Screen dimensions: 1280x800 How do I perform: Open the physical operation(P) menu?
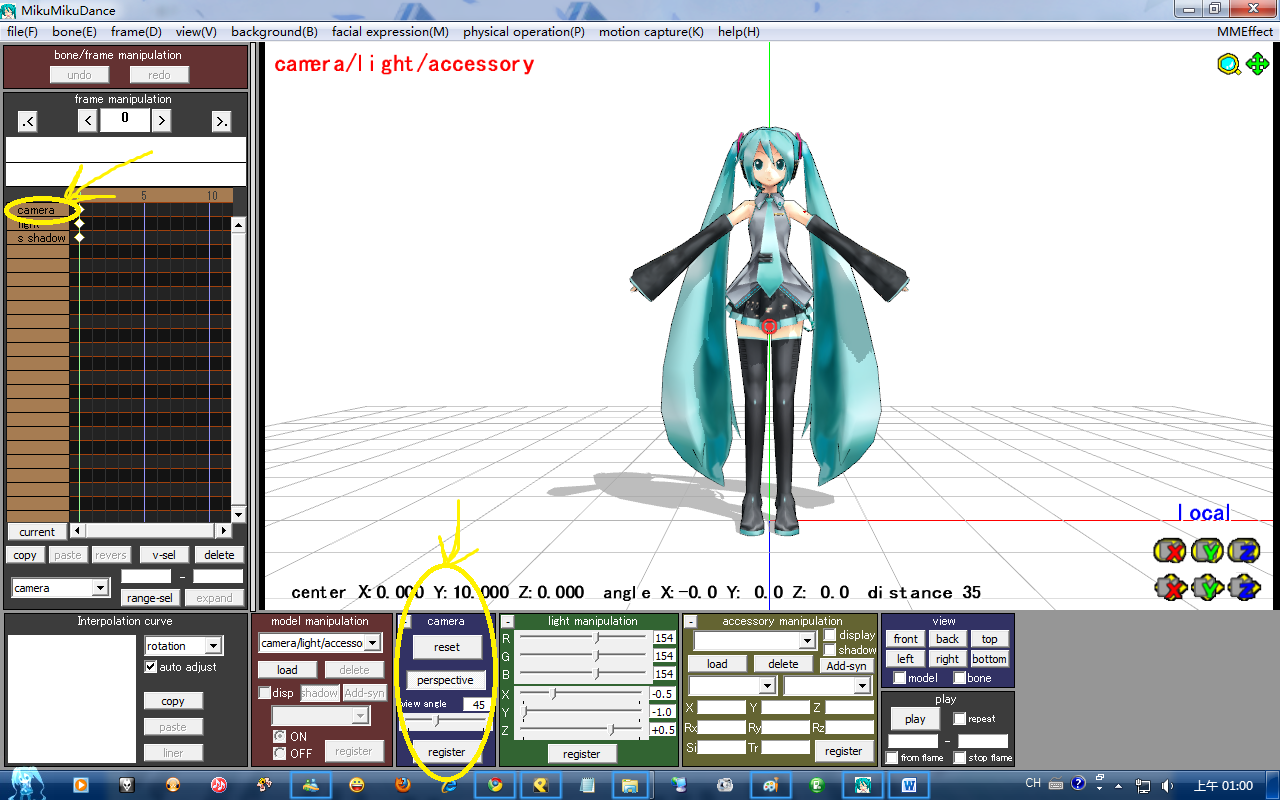click(524, 32)
